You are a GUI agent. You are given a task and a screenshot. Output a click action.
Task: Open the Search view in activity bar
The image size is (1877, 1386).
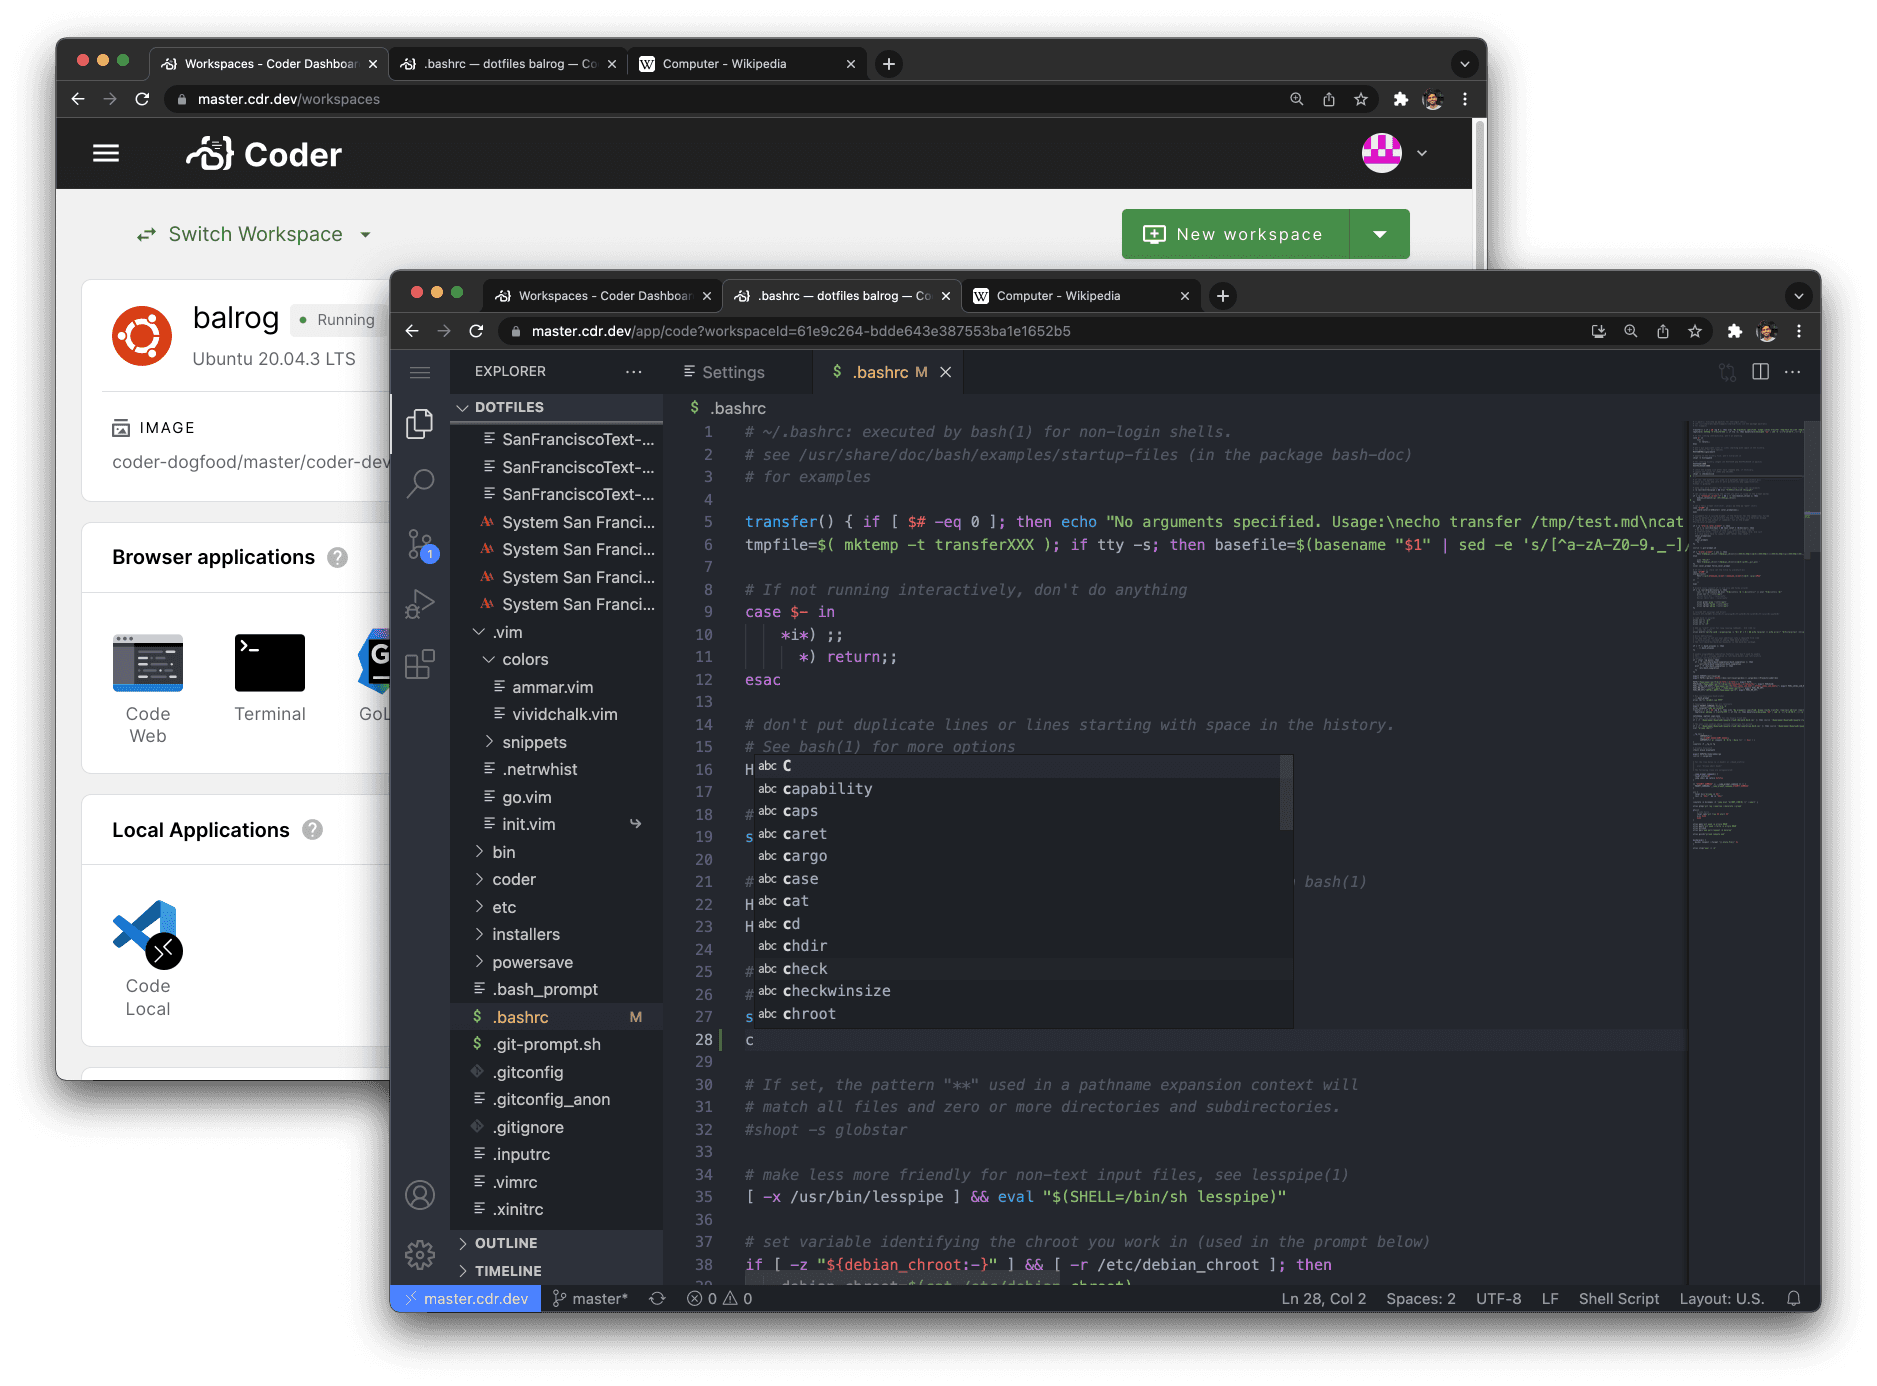pos(420,484)
